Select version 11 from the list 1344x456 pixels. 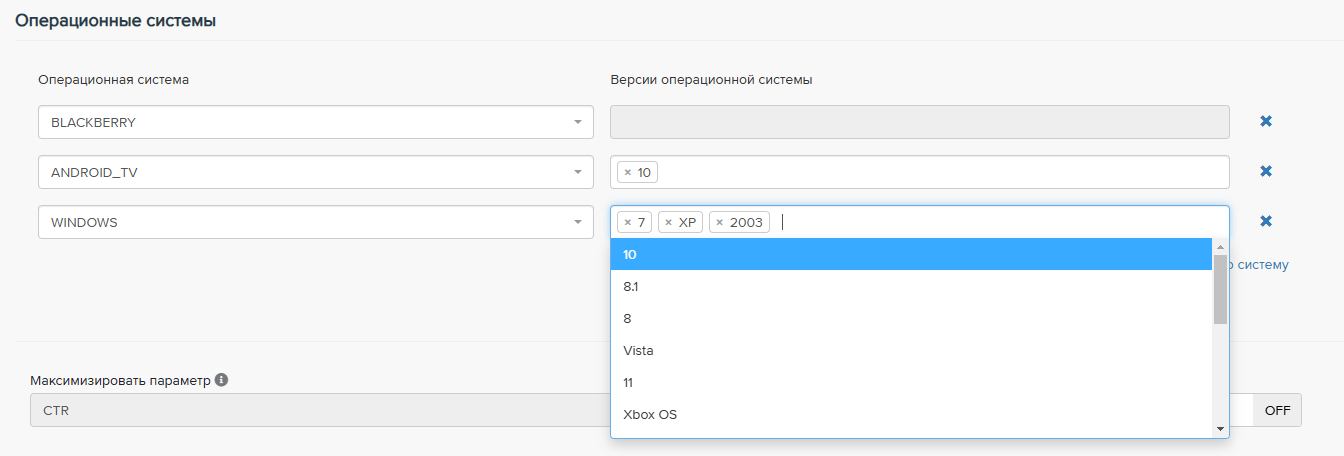pos(910,382)
